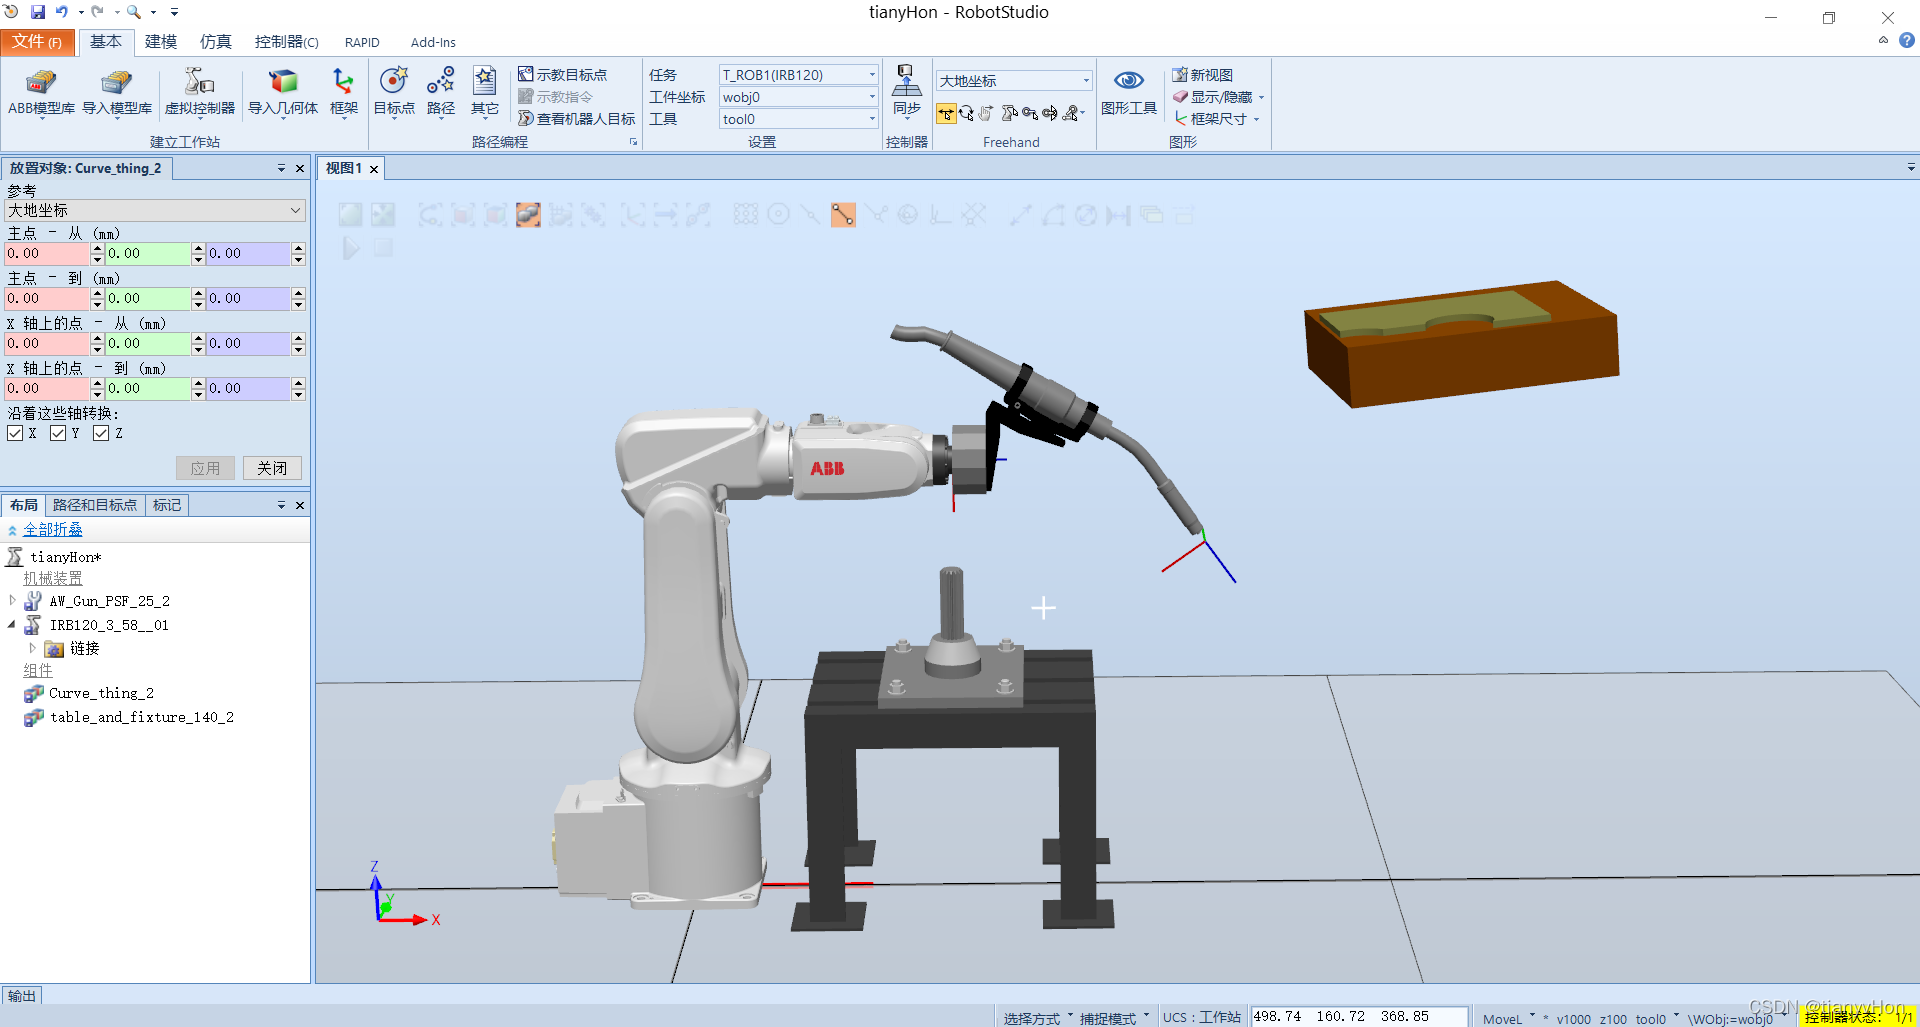1920x1027 pixels.
Task: Select the Freehand jog joint tool
Action: click(x=1009, y=113)
